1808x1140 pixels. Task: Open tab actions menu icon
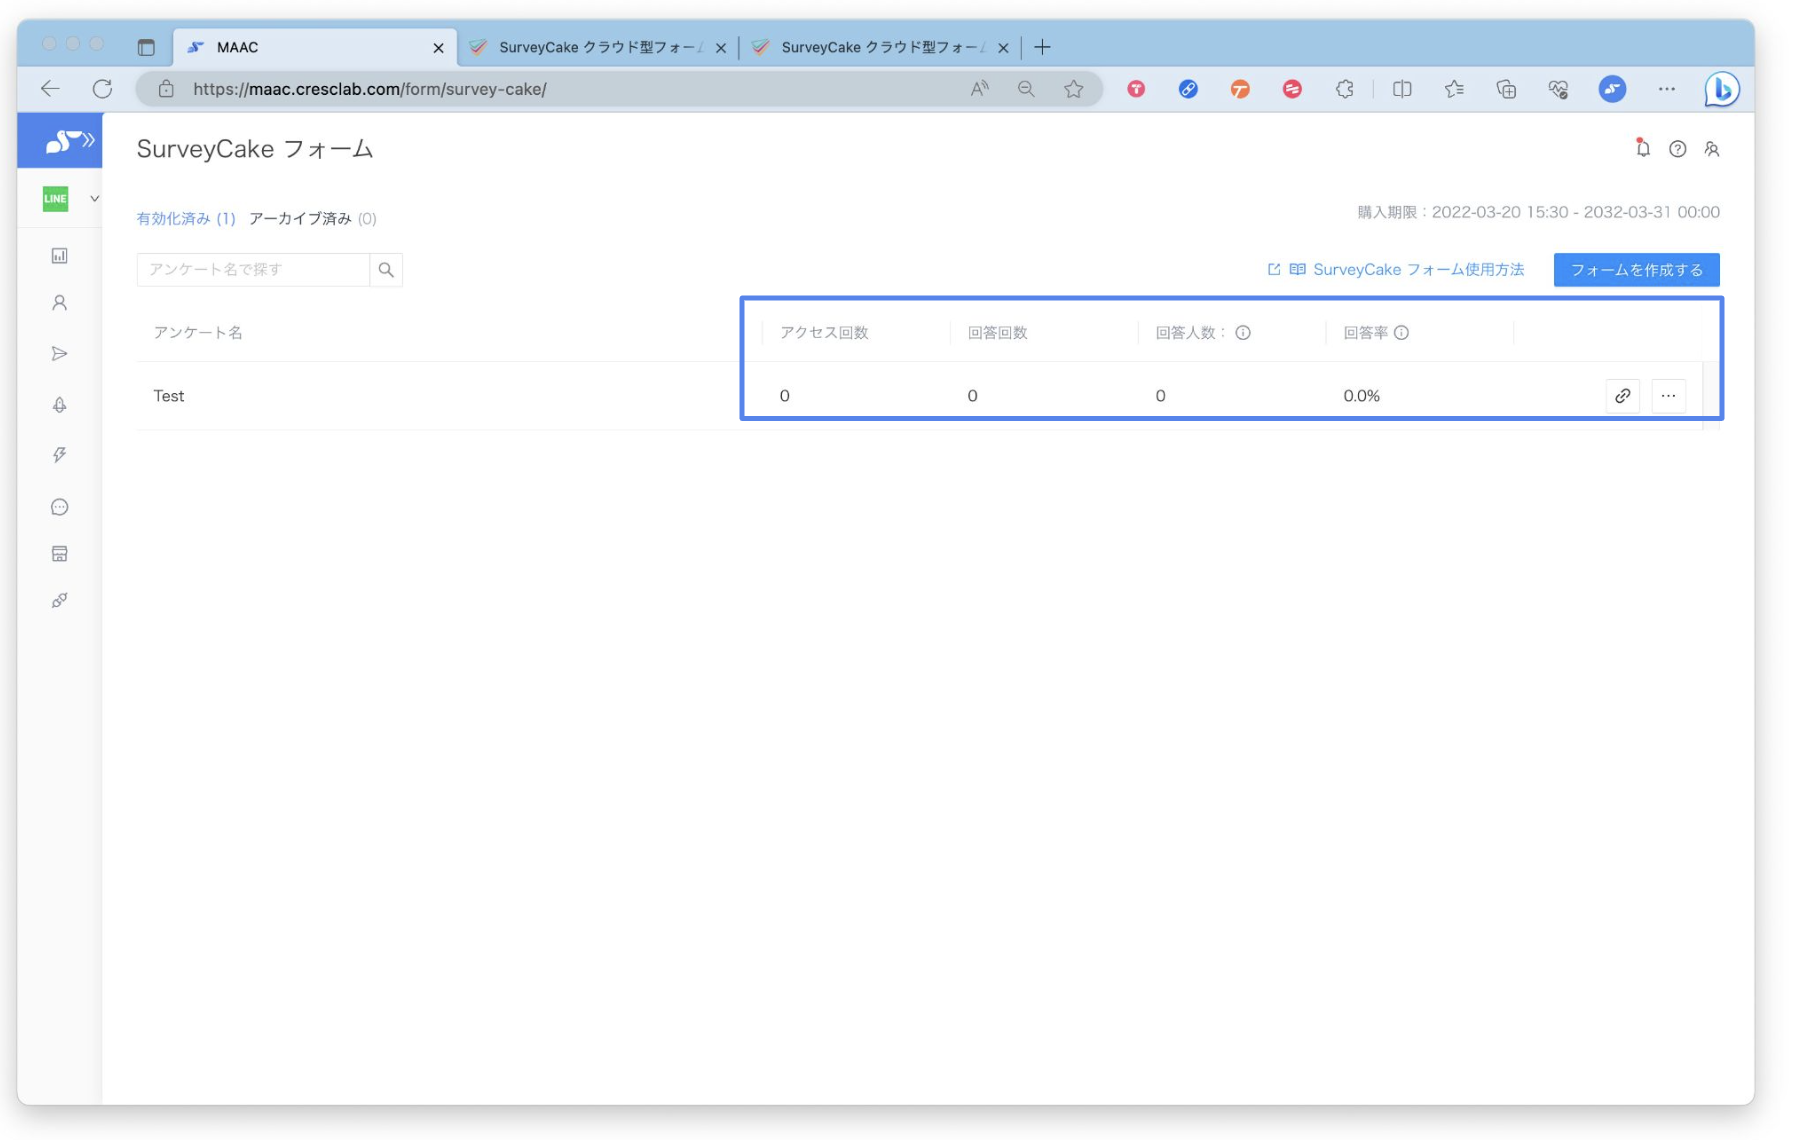146,47
